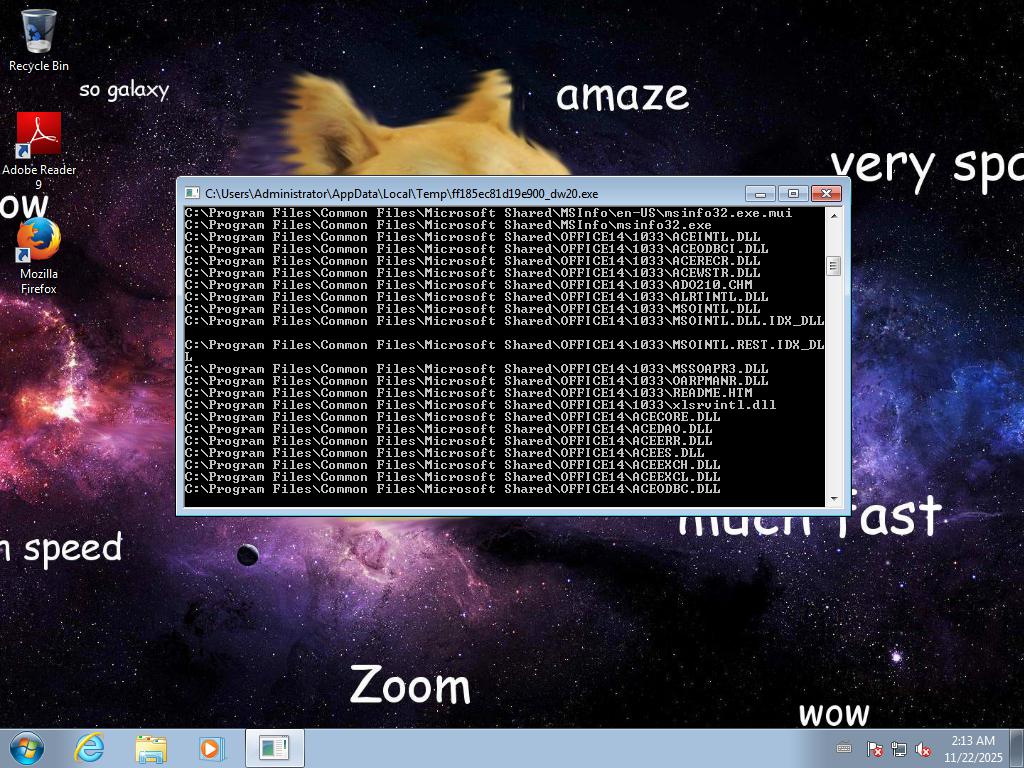The image size is (1024, 768).
Task: Open the Windows Start menu orb
Action: point(27,748)
